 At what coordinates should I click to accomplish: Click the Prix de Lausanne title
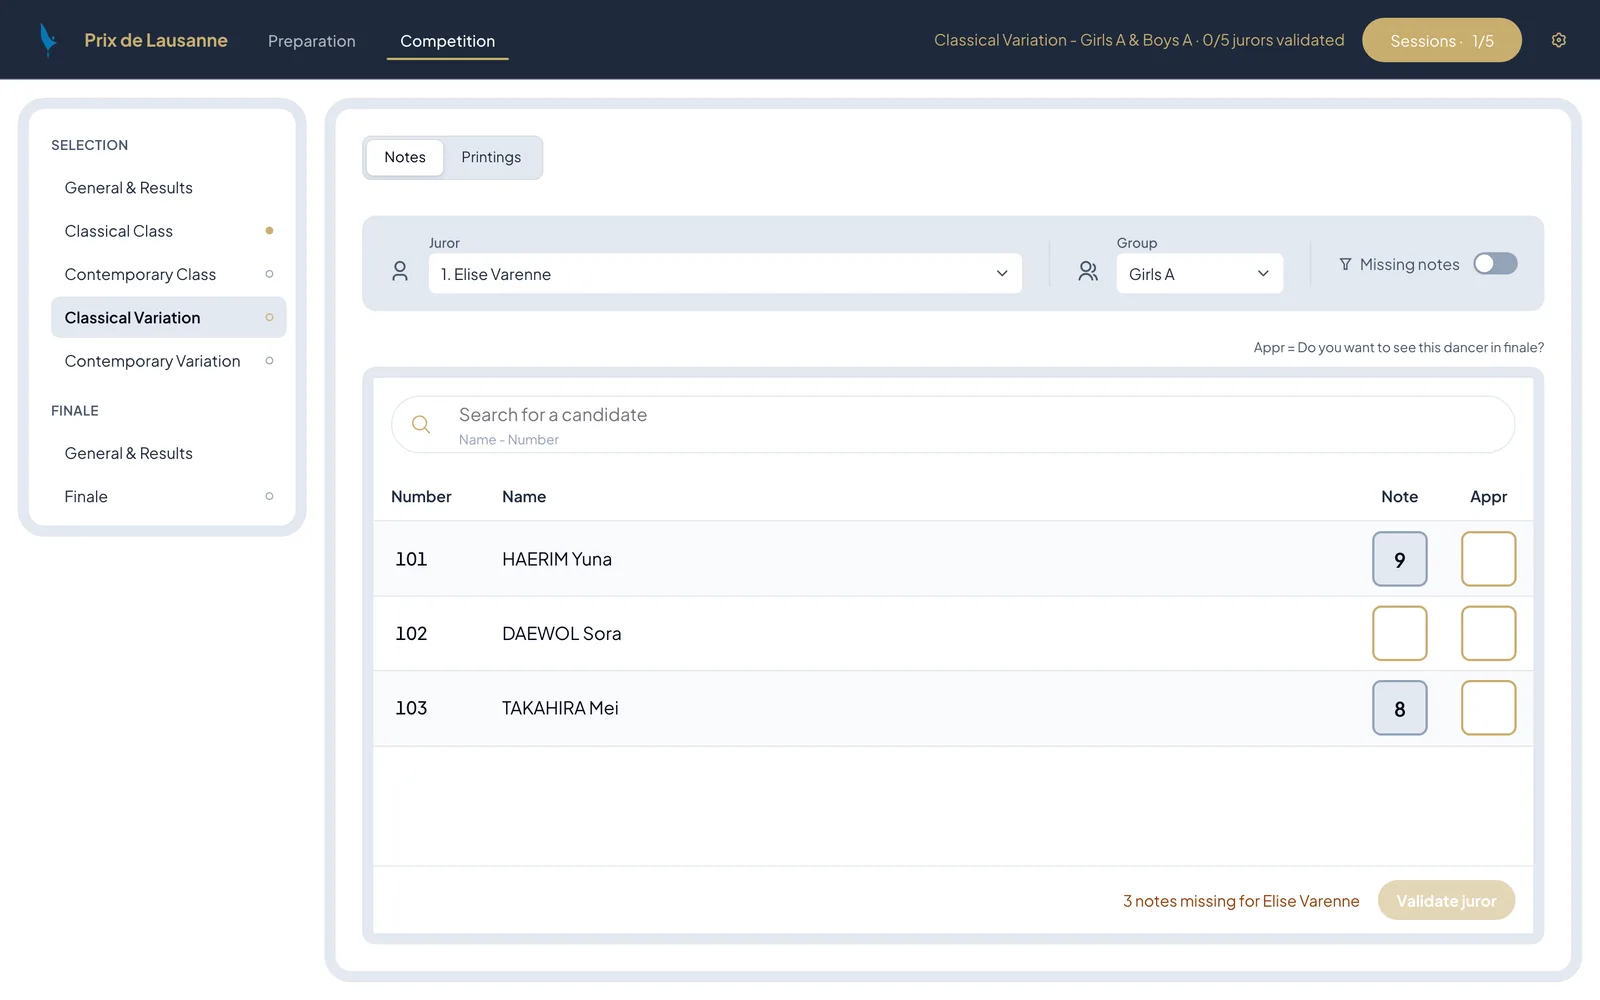(x=156, y=40)
